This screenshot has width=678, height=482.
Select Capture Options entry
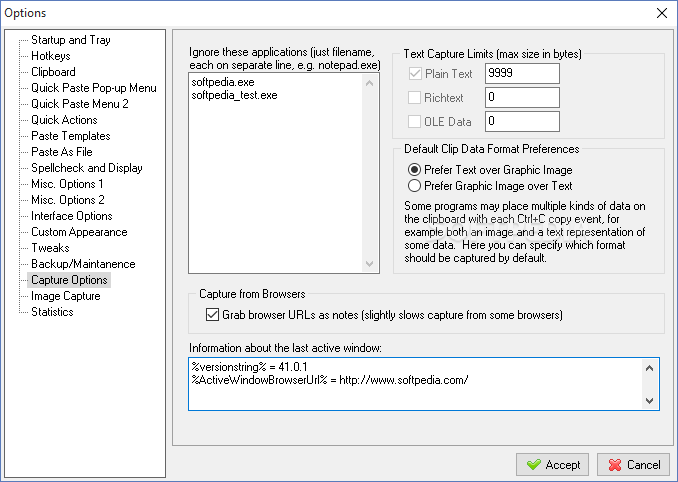tap(69, 280)
